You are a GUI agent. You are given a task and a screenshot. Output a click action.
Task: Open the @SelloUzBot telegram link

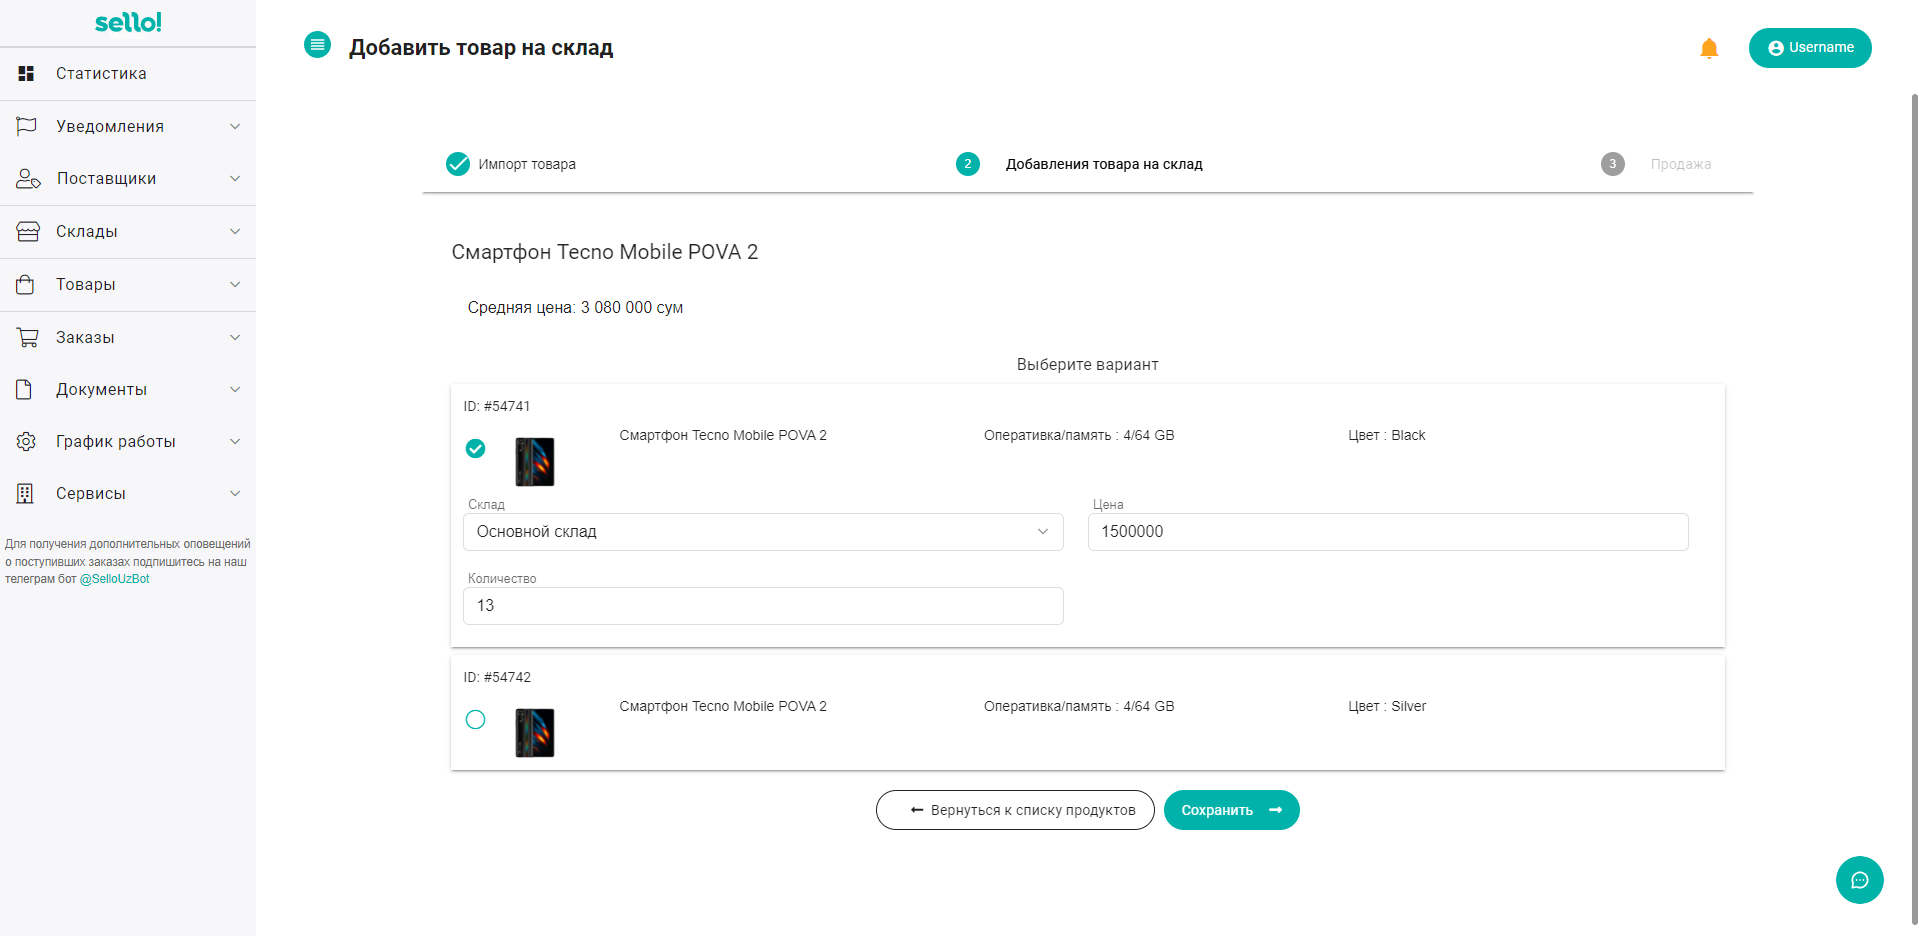(114, 579)
